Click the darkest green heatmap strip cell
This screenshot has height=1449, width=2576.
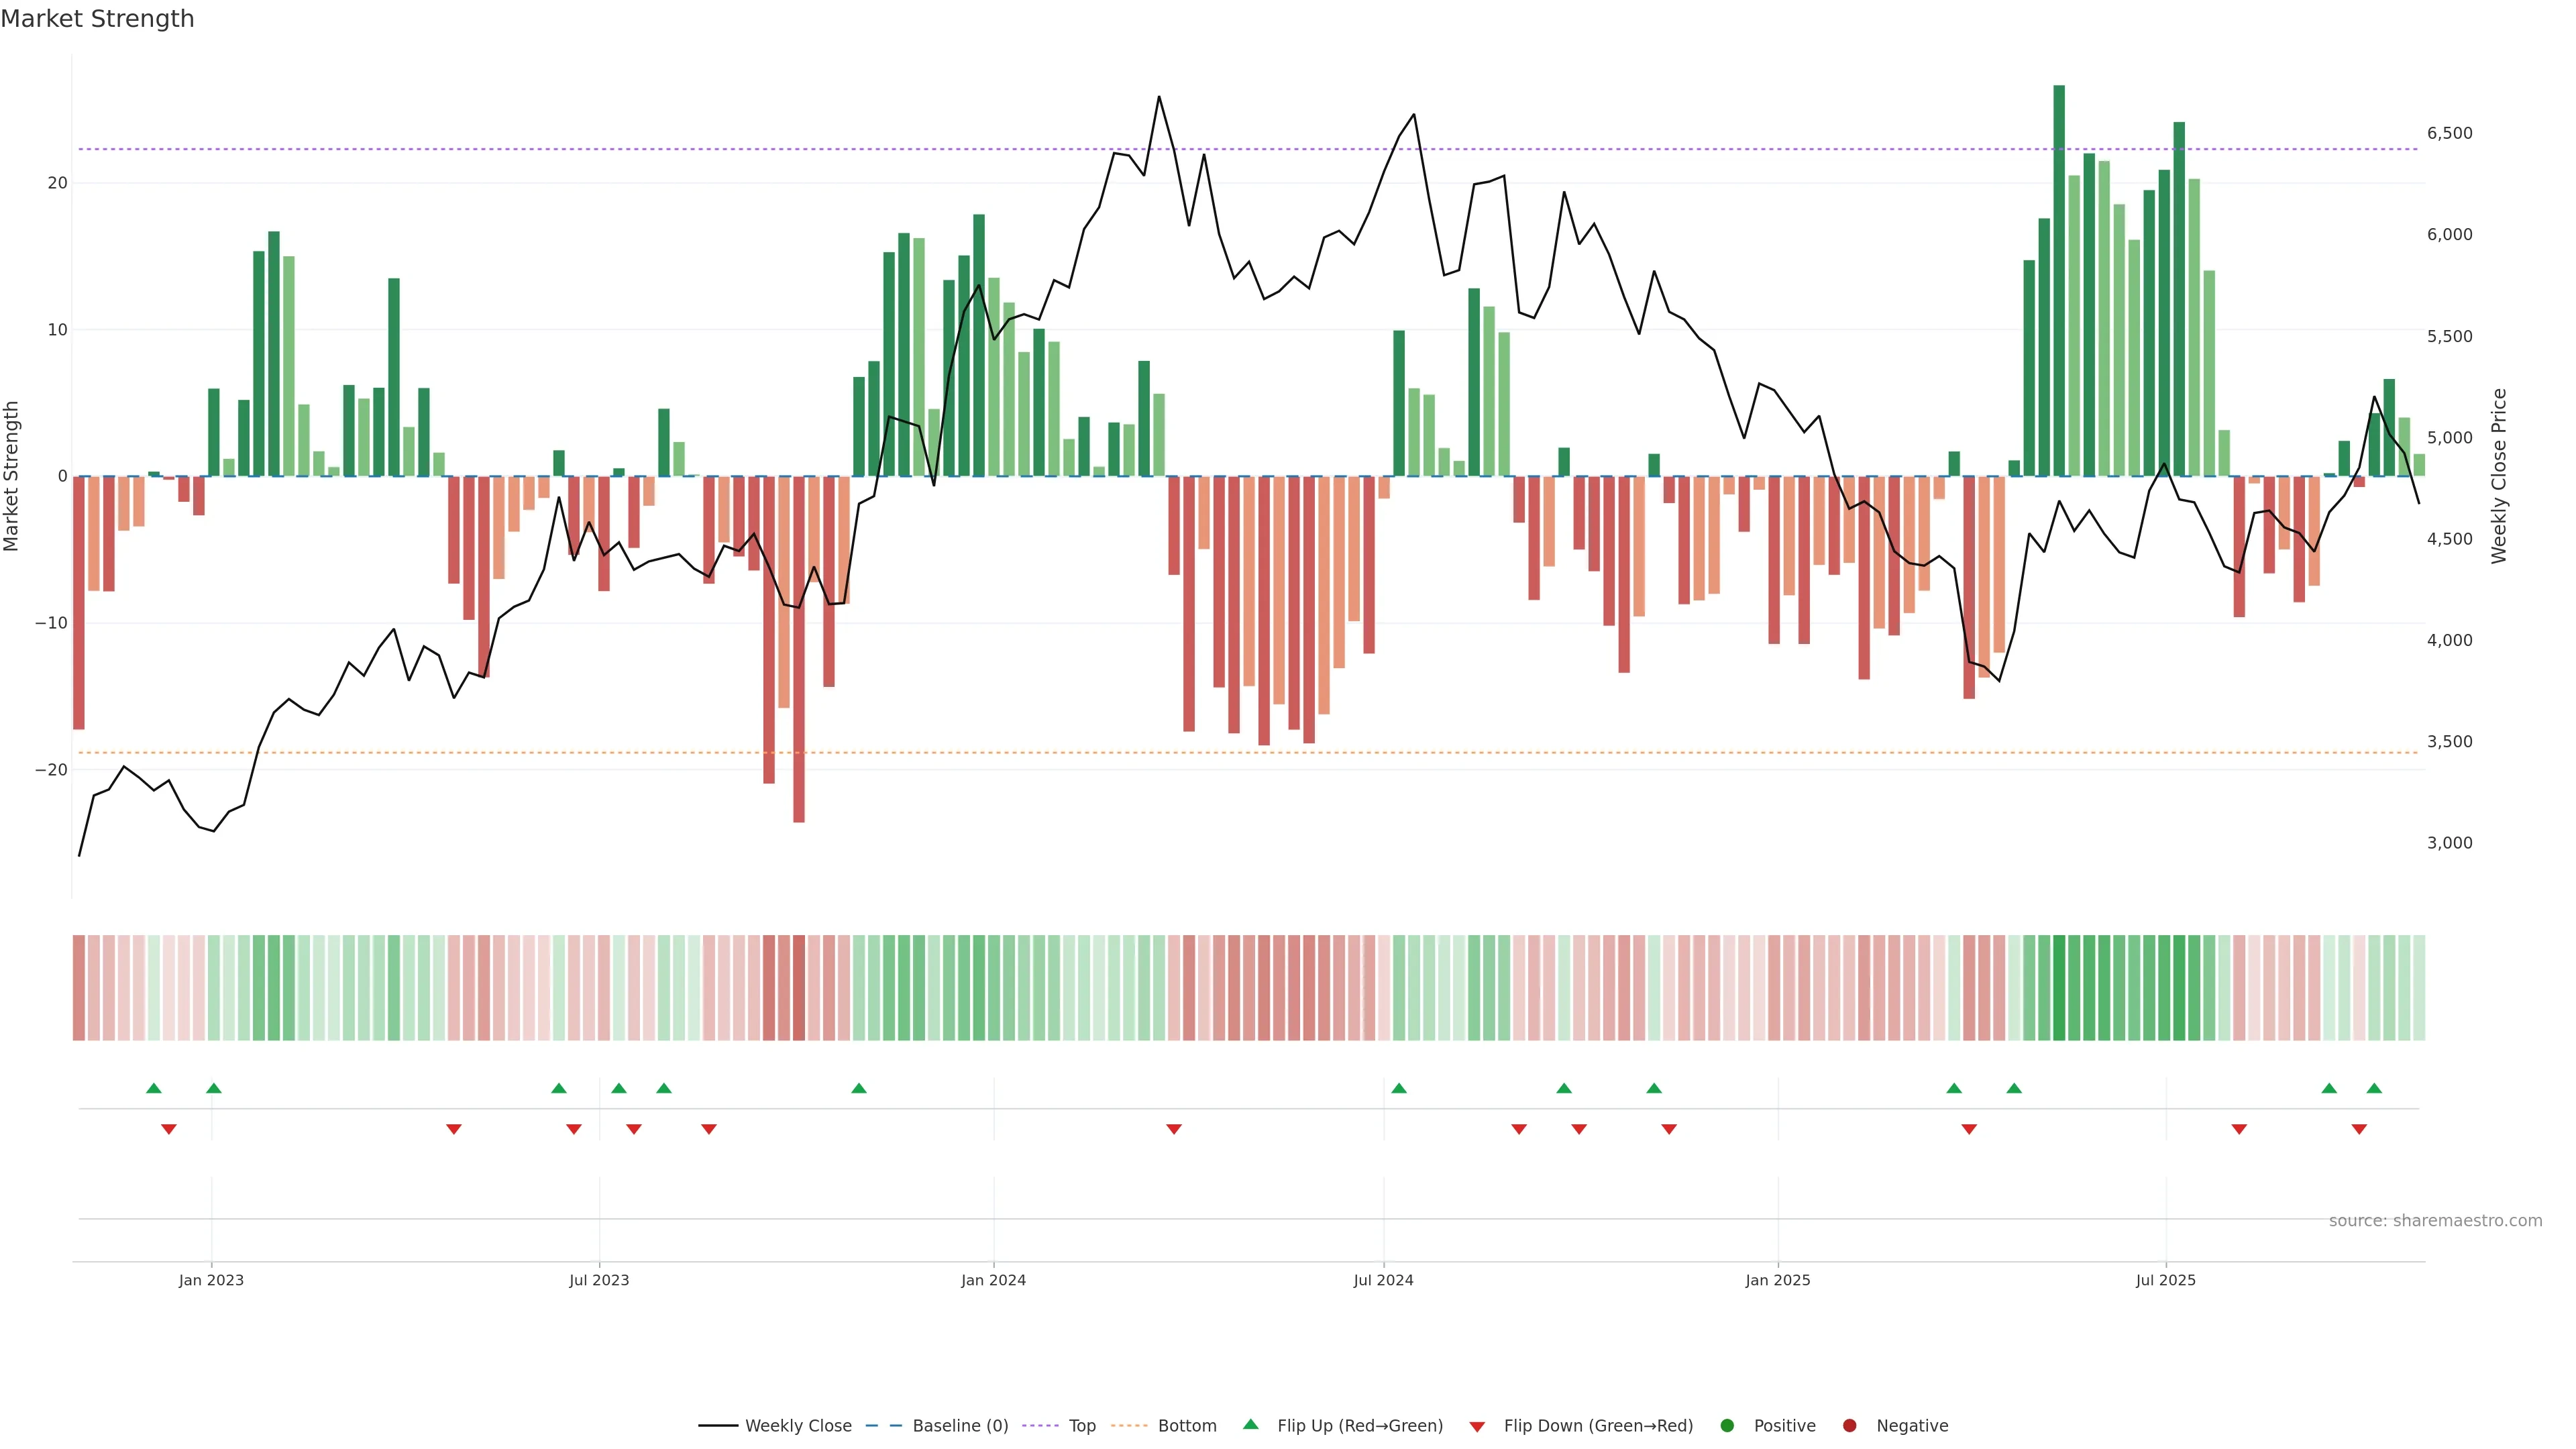pyautogui.click(x=2059, y=988)
